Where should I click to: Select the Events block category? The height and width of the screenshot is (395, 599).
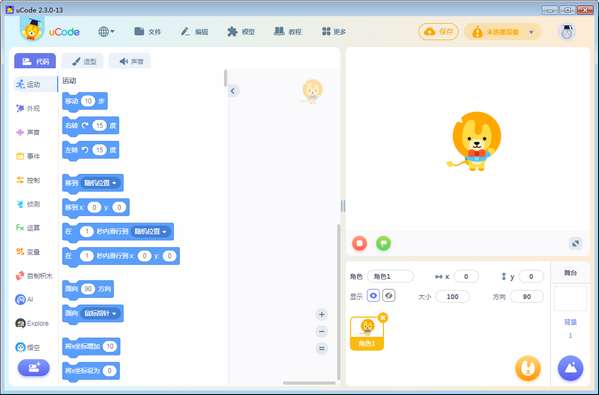(x=28, y=156)
